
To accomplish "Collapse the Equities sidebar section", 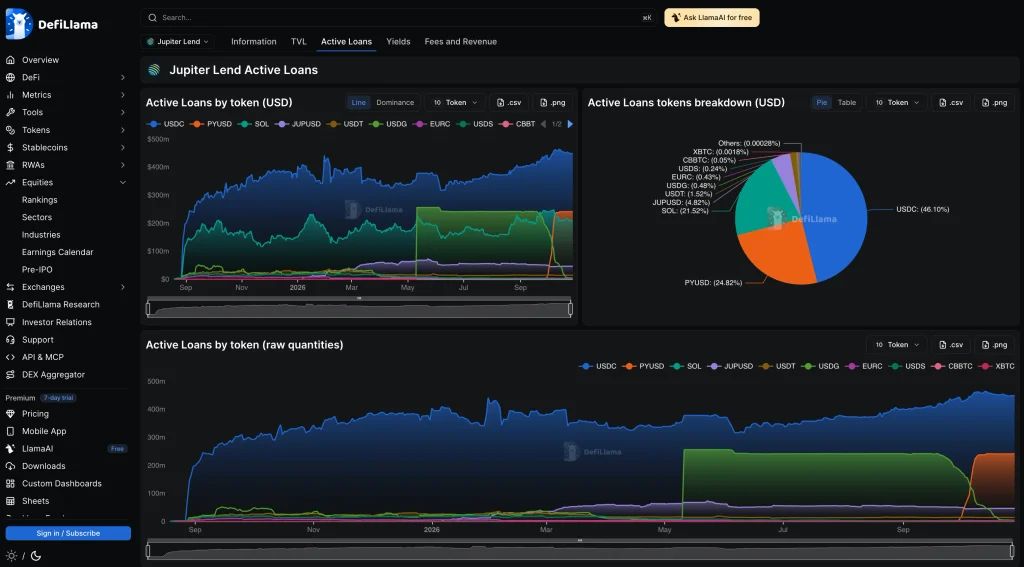I will pyautogui.click(x=123, y=183).
